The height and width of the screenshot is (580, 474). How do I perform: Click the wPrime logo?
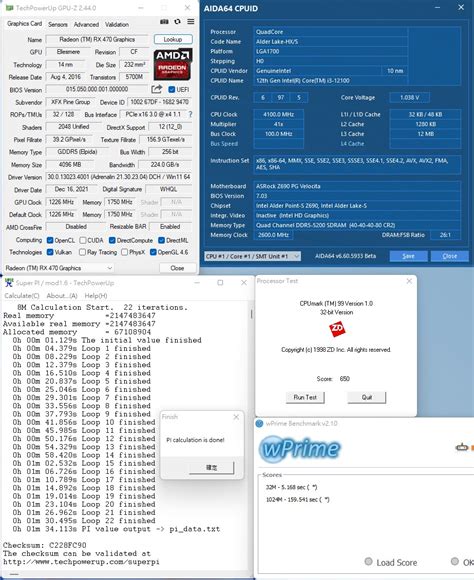pos(299,449)
